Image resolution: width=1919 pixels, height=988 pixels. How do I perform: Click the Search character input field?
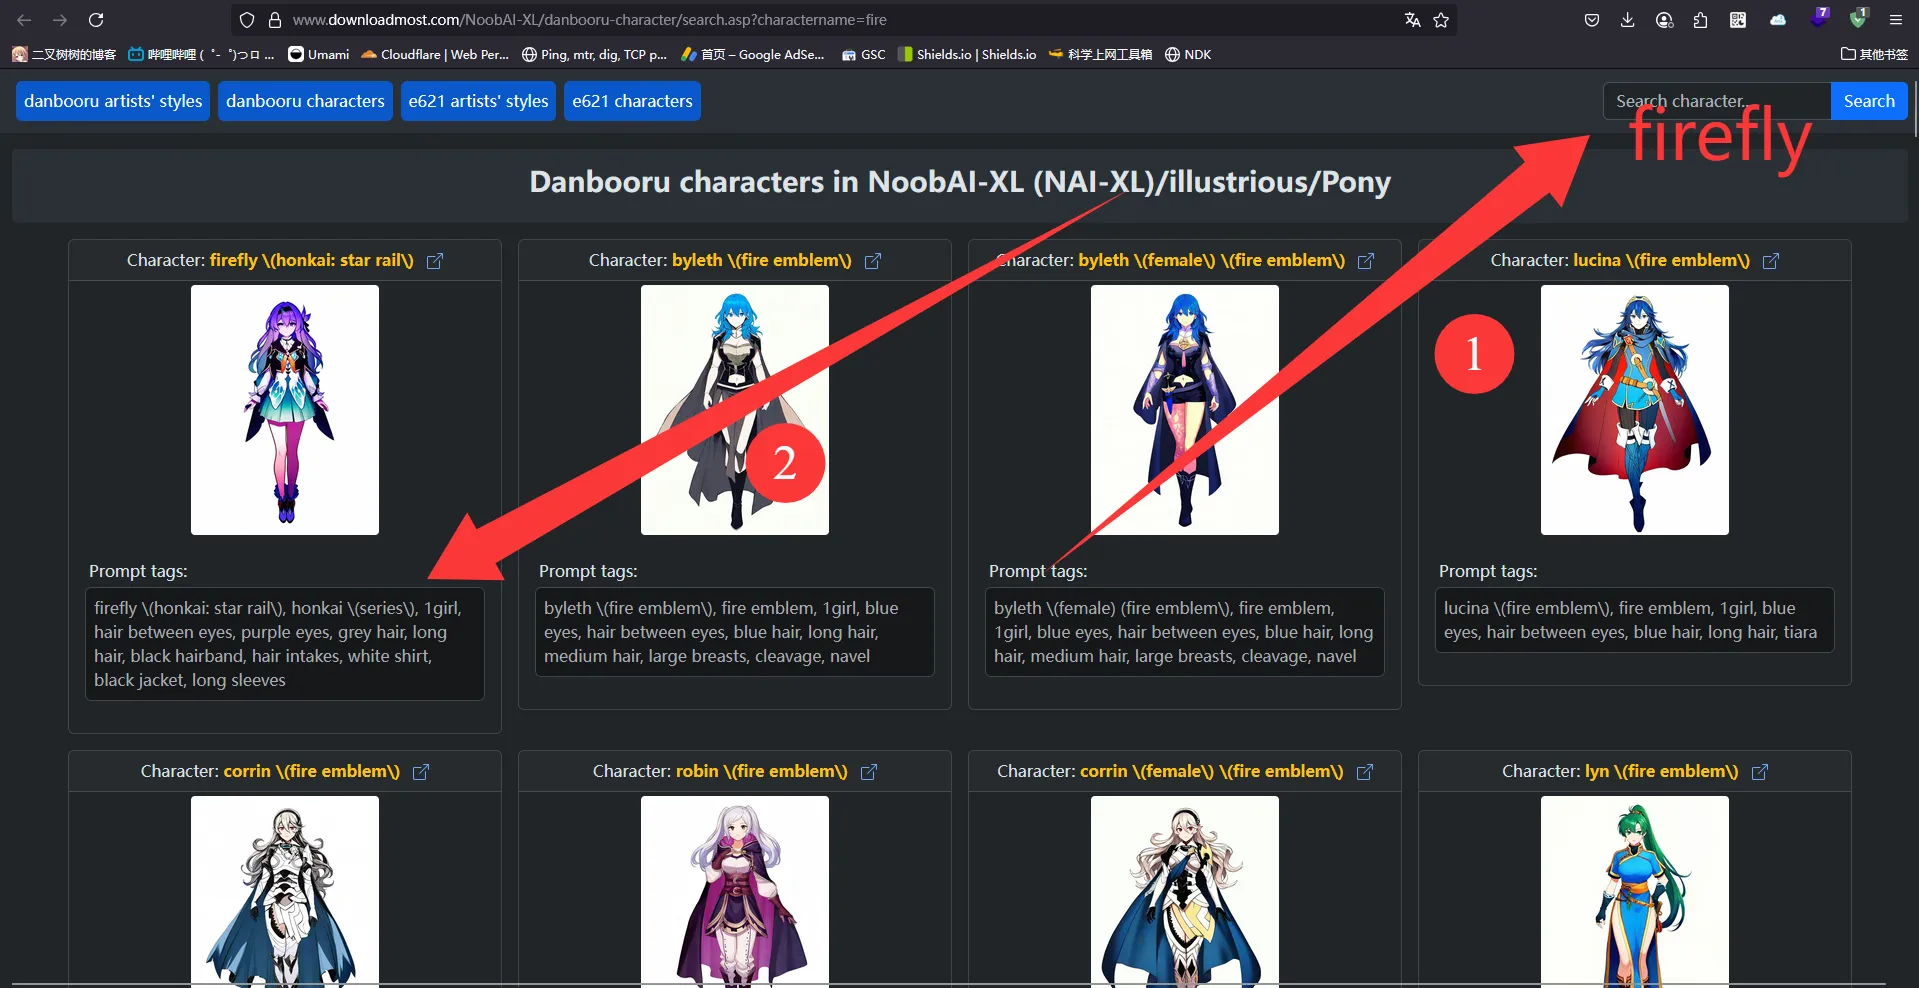pyautogui.click(x=1716, y=101)
